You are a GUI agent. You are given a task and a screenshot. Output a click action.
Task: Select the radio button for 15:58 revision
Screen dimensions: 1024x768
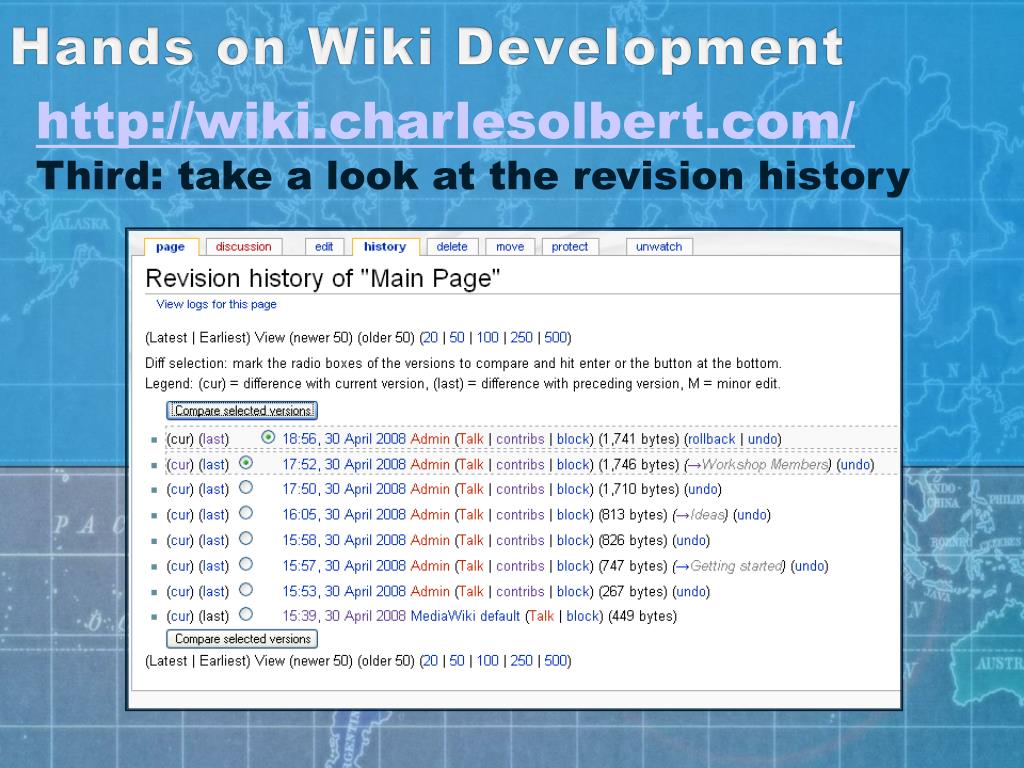coord(246,539)
